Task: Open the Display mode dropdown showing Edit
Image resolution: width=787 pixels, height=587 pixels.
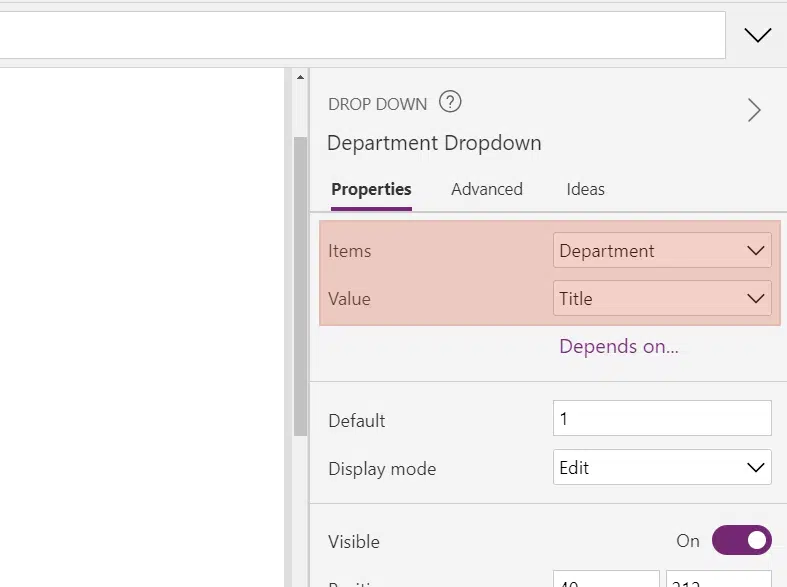Action: [x=662, y=467]
